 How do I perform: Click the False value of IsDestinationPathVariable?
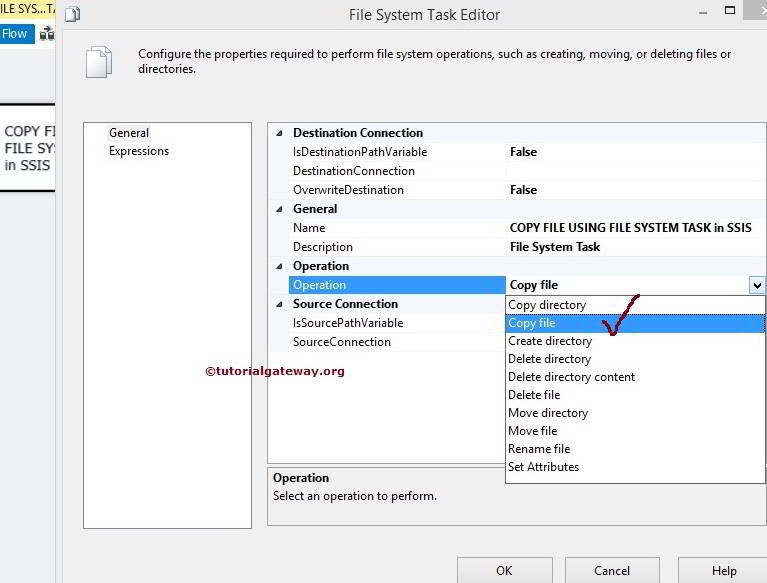[x=523, y=152]
